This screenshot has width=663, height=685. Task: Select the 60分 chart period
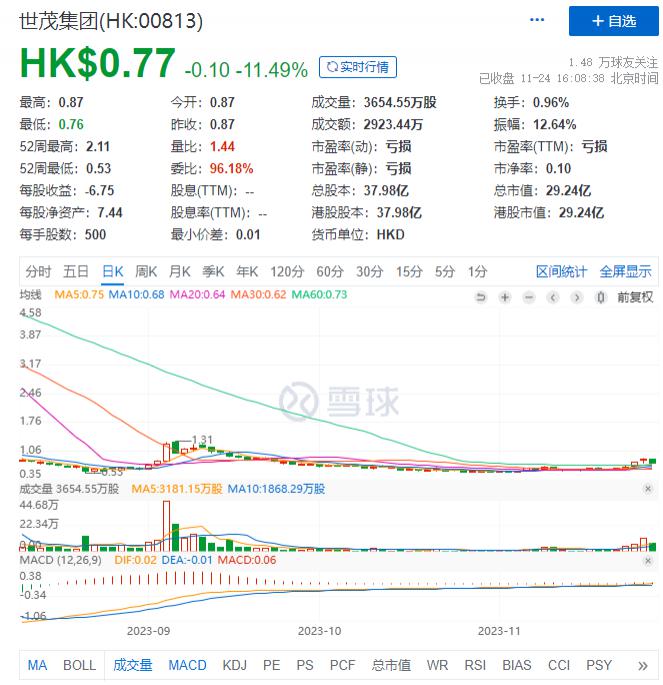coord(330,271)
